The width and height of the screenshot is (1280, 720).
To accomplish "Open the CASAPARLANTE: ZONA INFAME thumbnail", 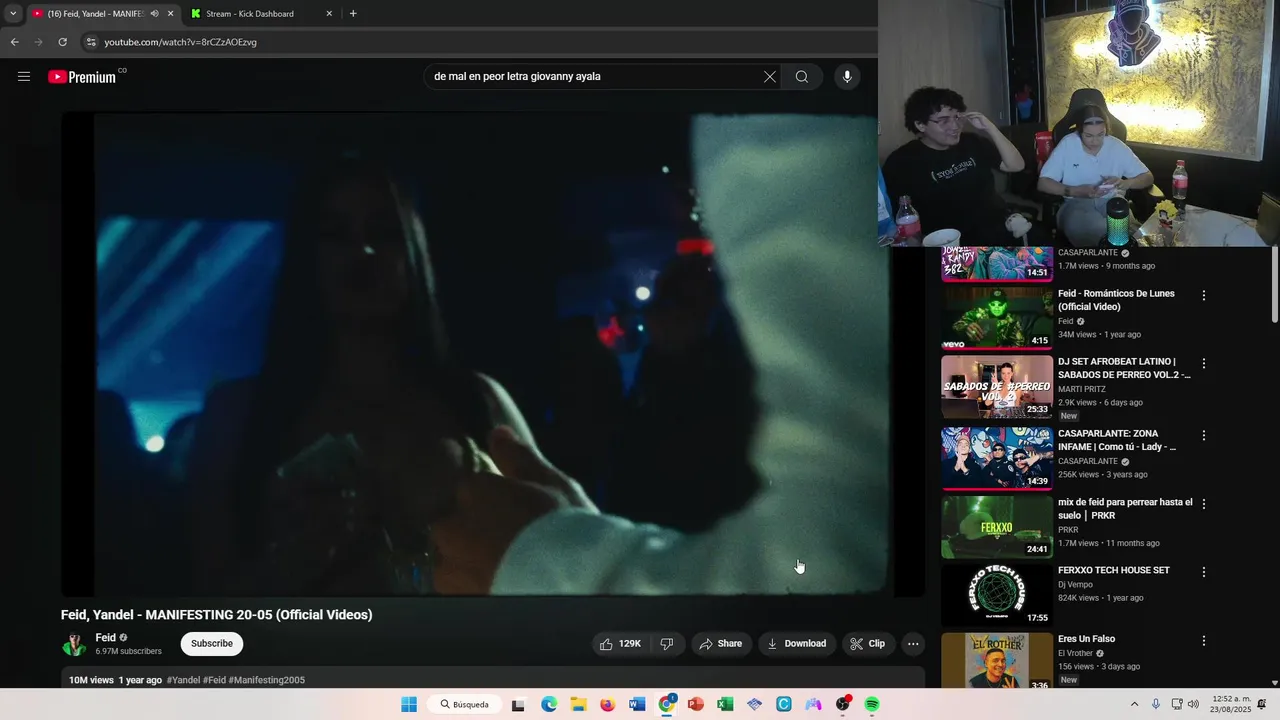I will tap(997, 458).
